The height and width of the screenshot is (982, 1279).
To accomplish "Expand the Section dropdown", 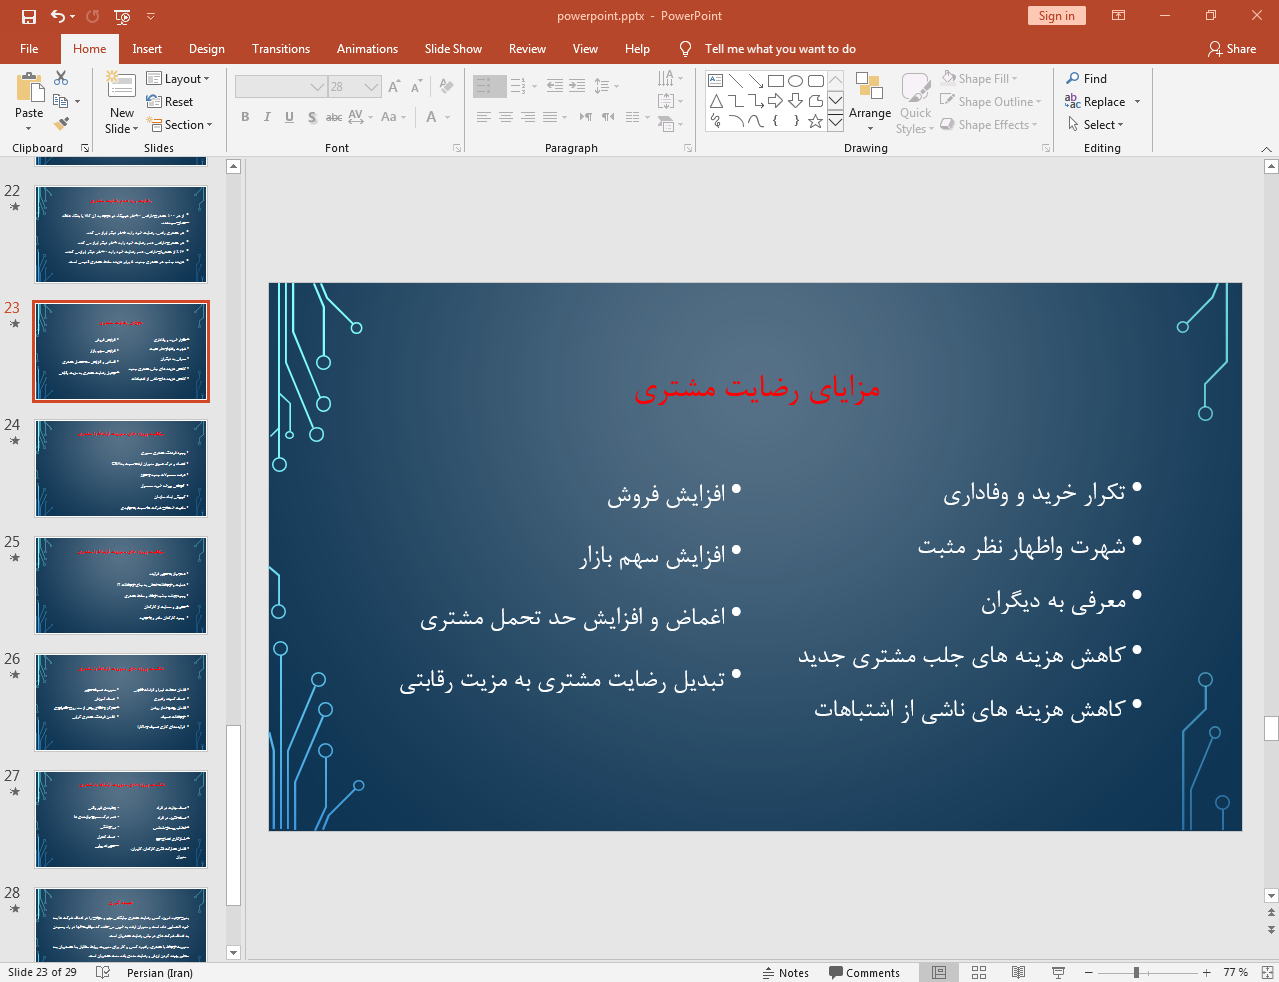I will (x=181, y=125).
